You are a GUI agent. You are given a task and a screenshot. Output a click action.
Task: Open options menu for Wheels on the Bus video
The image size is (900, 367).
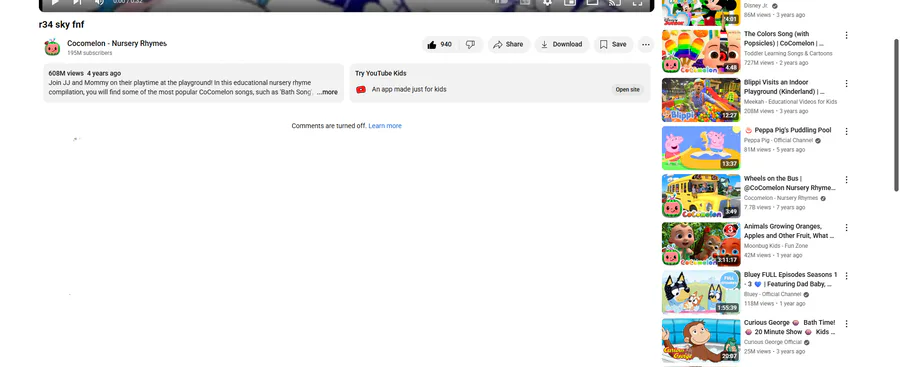coord(846,180)
